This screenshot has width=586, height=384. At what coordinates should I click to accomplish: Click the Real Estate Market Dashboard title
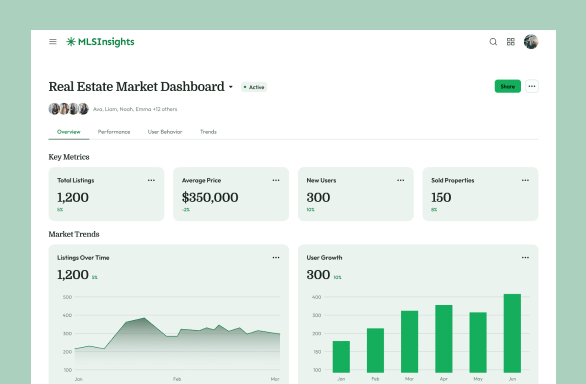point(136,87)
